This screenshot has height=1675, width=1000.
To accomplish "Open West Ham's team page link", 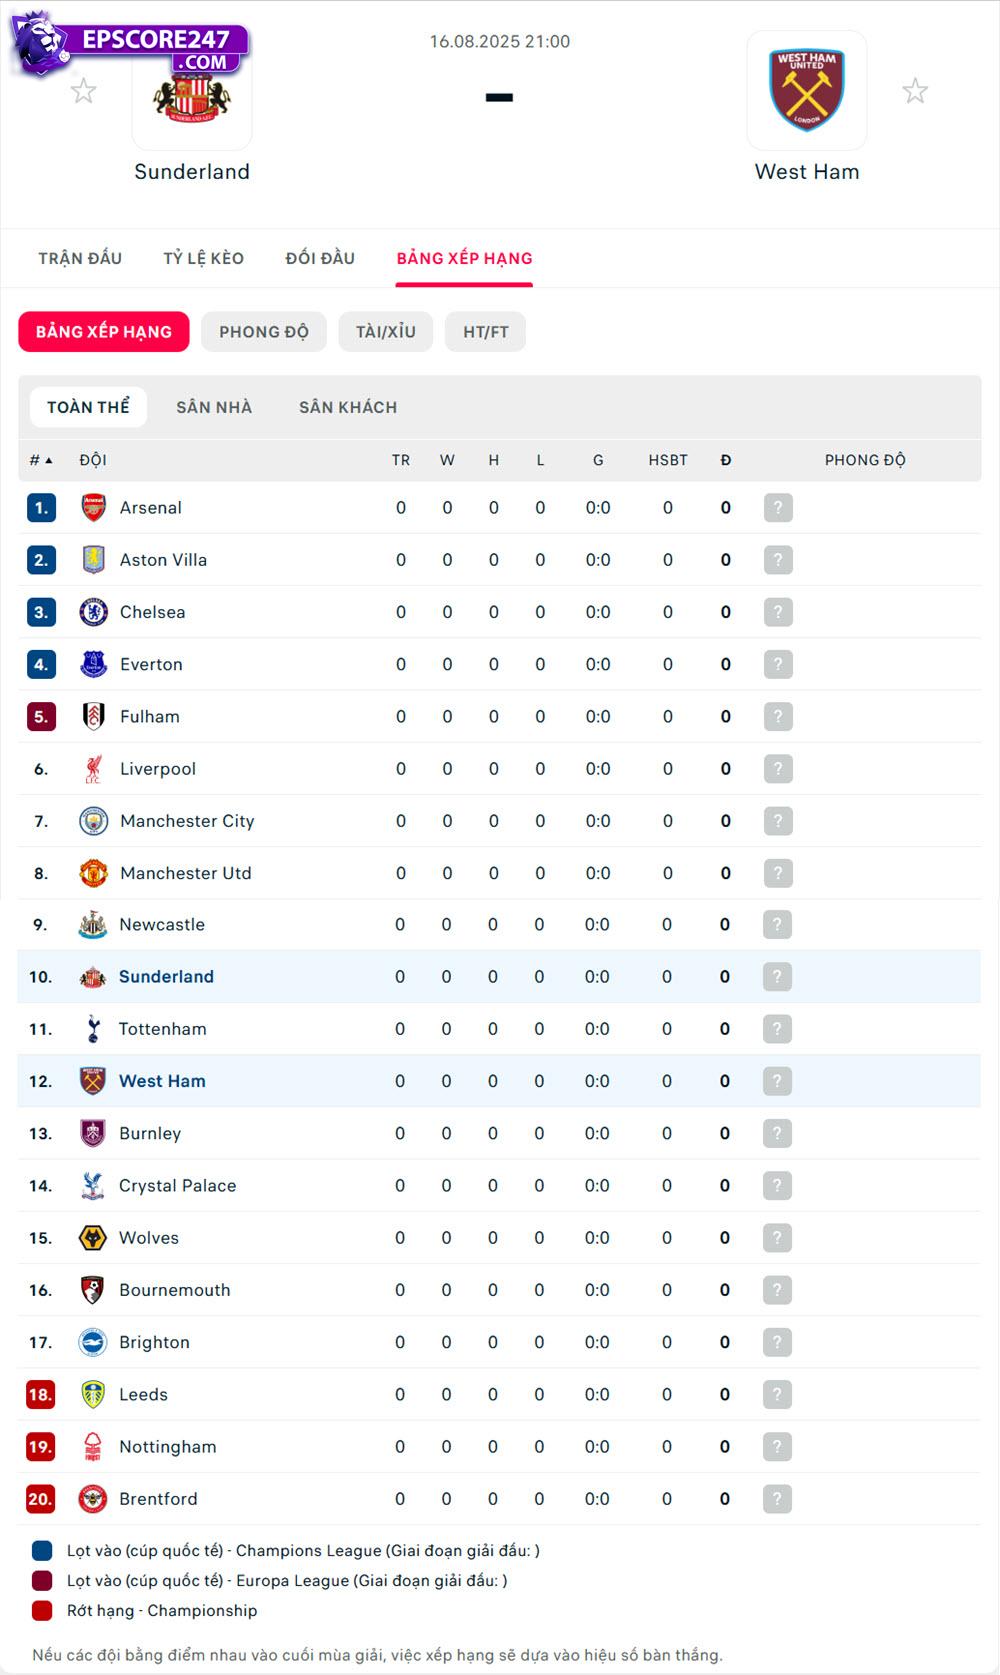I will [162, 1081].
